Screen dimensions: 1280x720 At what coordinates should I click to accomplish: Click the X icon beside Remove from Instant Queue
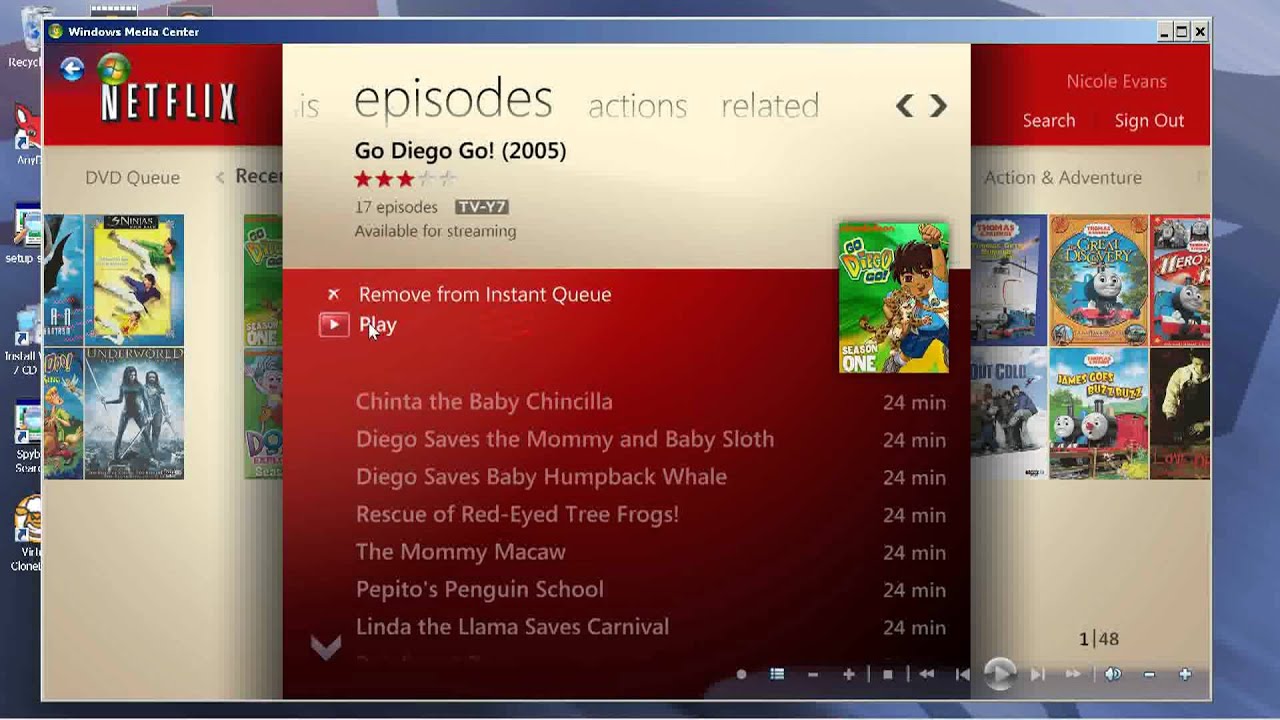pyautogui.click(x=334, y=294)
